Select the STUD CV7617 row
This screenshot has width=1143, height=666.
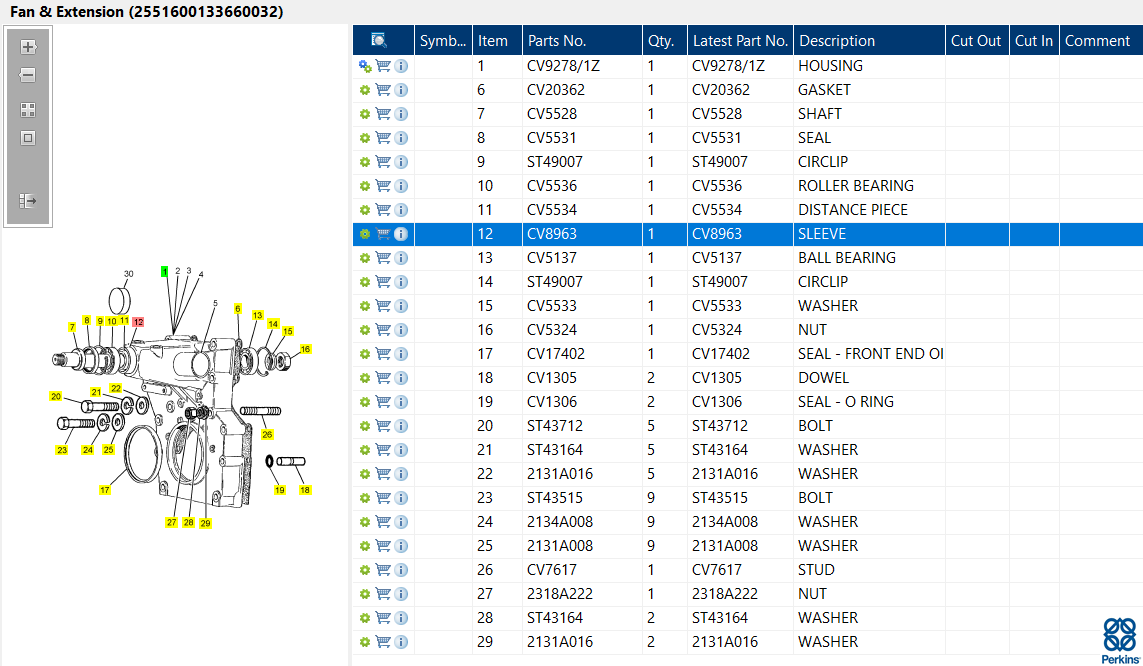click(x=748, y=570)
